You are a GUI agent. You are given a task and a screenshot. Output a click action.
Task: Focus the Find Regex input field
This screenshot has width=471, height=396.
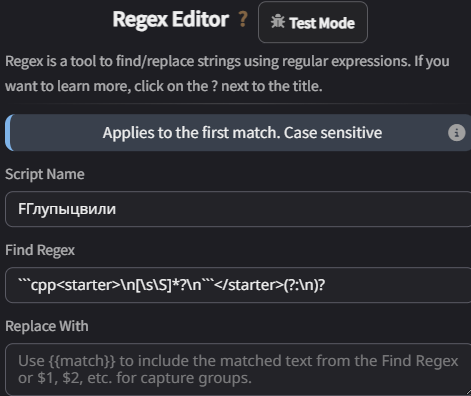pos(238,285)
